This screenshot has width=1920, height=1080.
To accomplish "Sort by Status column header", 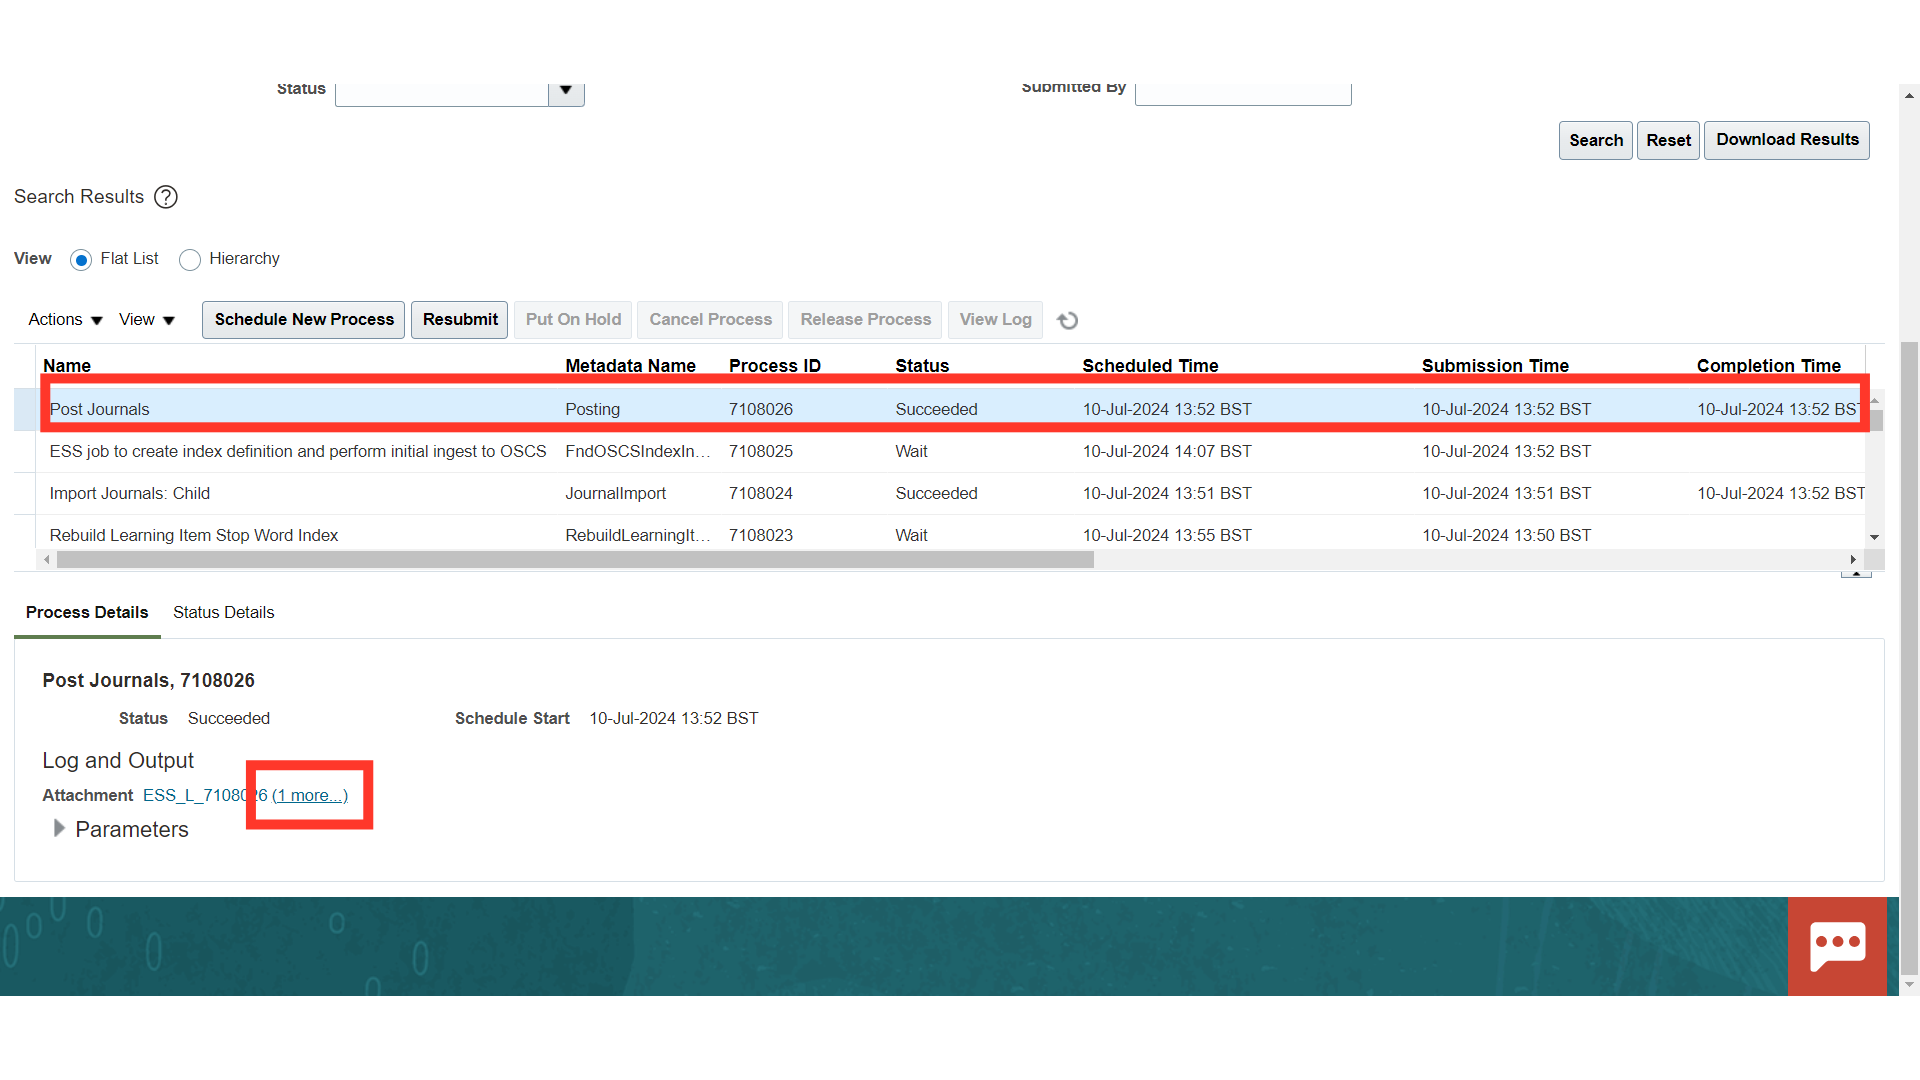I will (922, 366).
